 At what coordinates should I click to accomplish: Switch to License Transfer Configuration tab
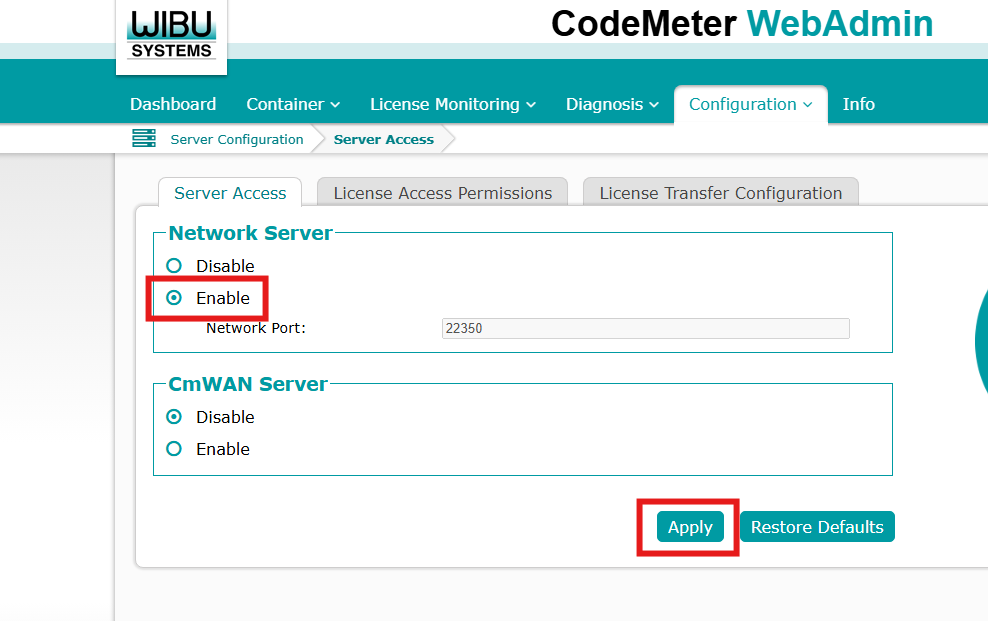click(720, 193)
